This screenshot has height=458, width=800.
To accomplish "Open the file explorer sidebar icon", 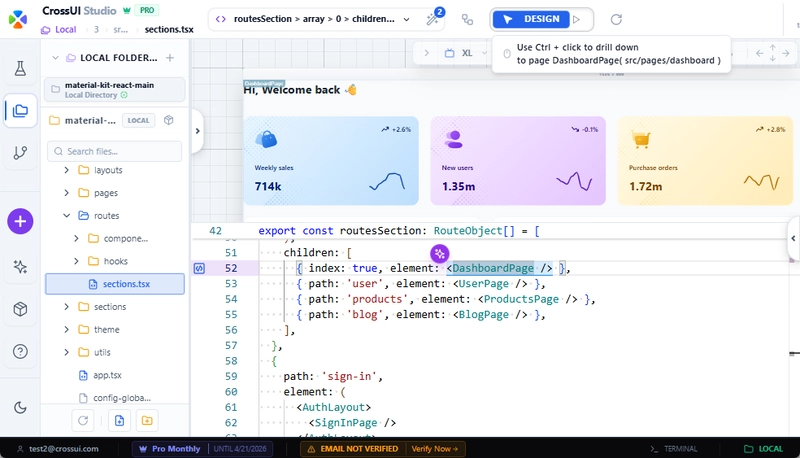I will click(x=20, y=111).
